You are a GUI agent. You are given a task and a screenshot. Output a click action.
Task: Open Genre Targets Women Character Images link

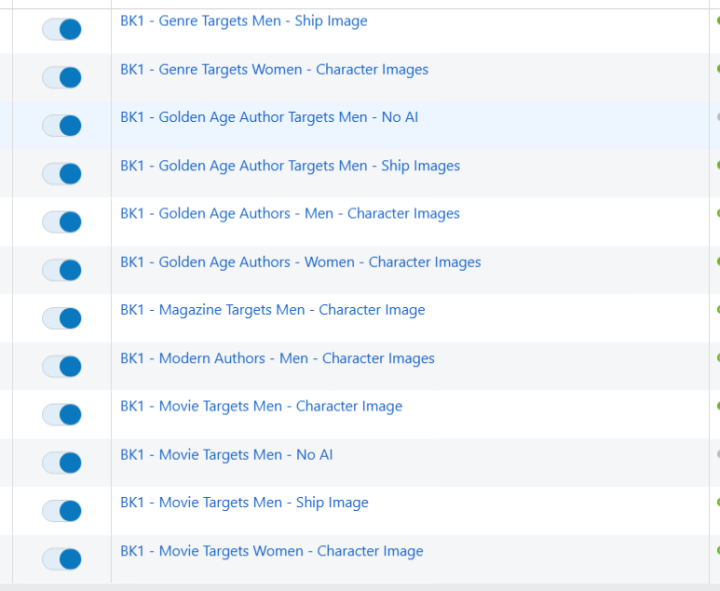pos(274,69)
